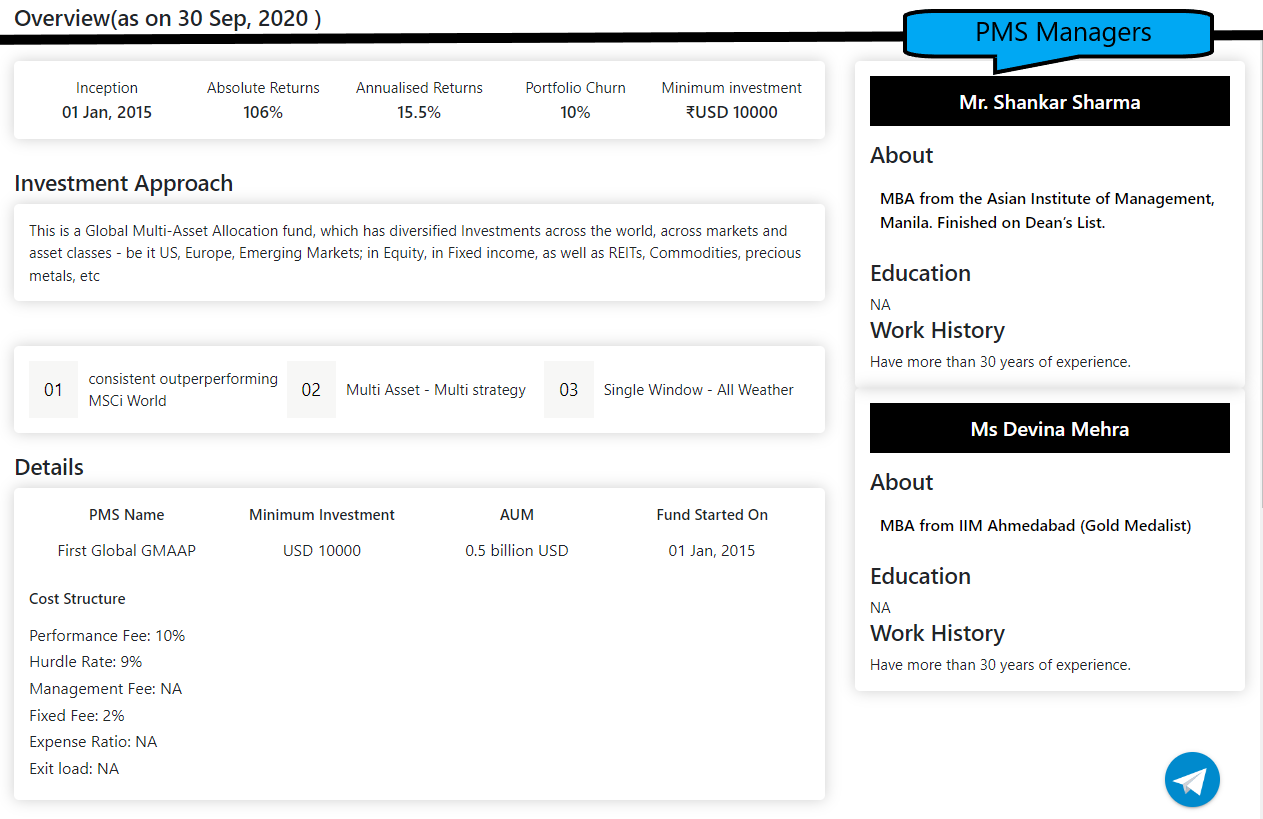Viewport: 1263px width, 819px height.
Task: Click the Investment Approach heading
Action: coord(124,183)
